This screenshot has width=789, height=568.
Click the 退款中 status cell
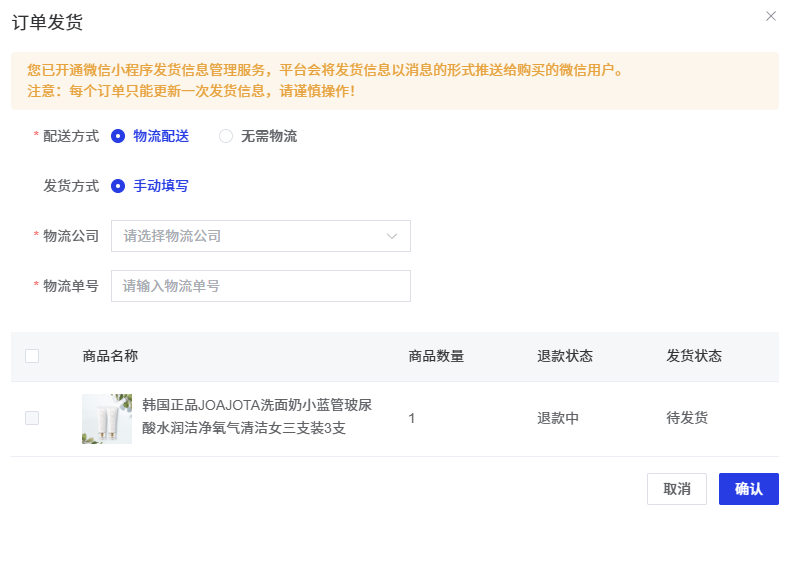tap(558, 418)
